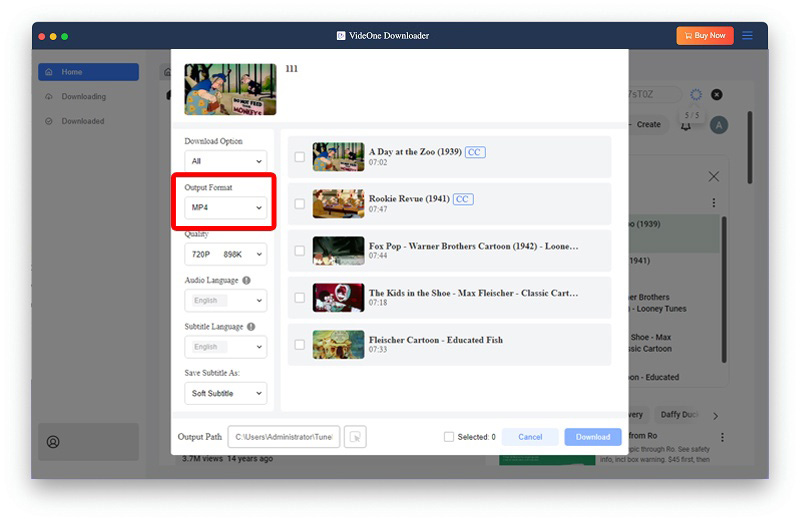Toggle the Selected all checkbox

pyautogui.click(x=449, y=437)
